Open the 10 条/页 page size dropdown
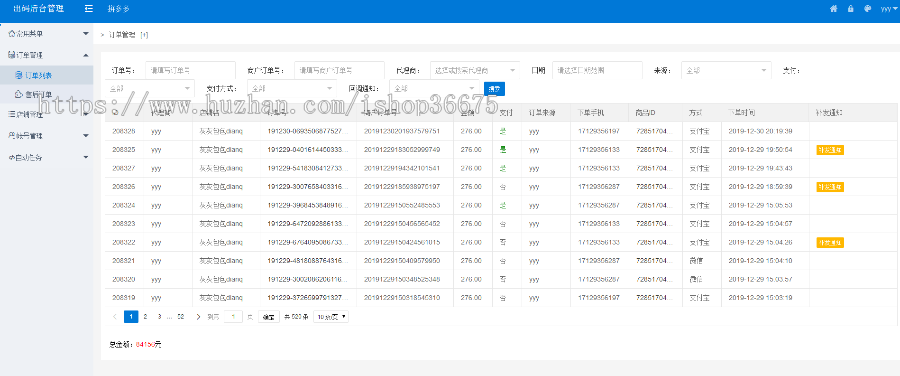 click(331, 316)
